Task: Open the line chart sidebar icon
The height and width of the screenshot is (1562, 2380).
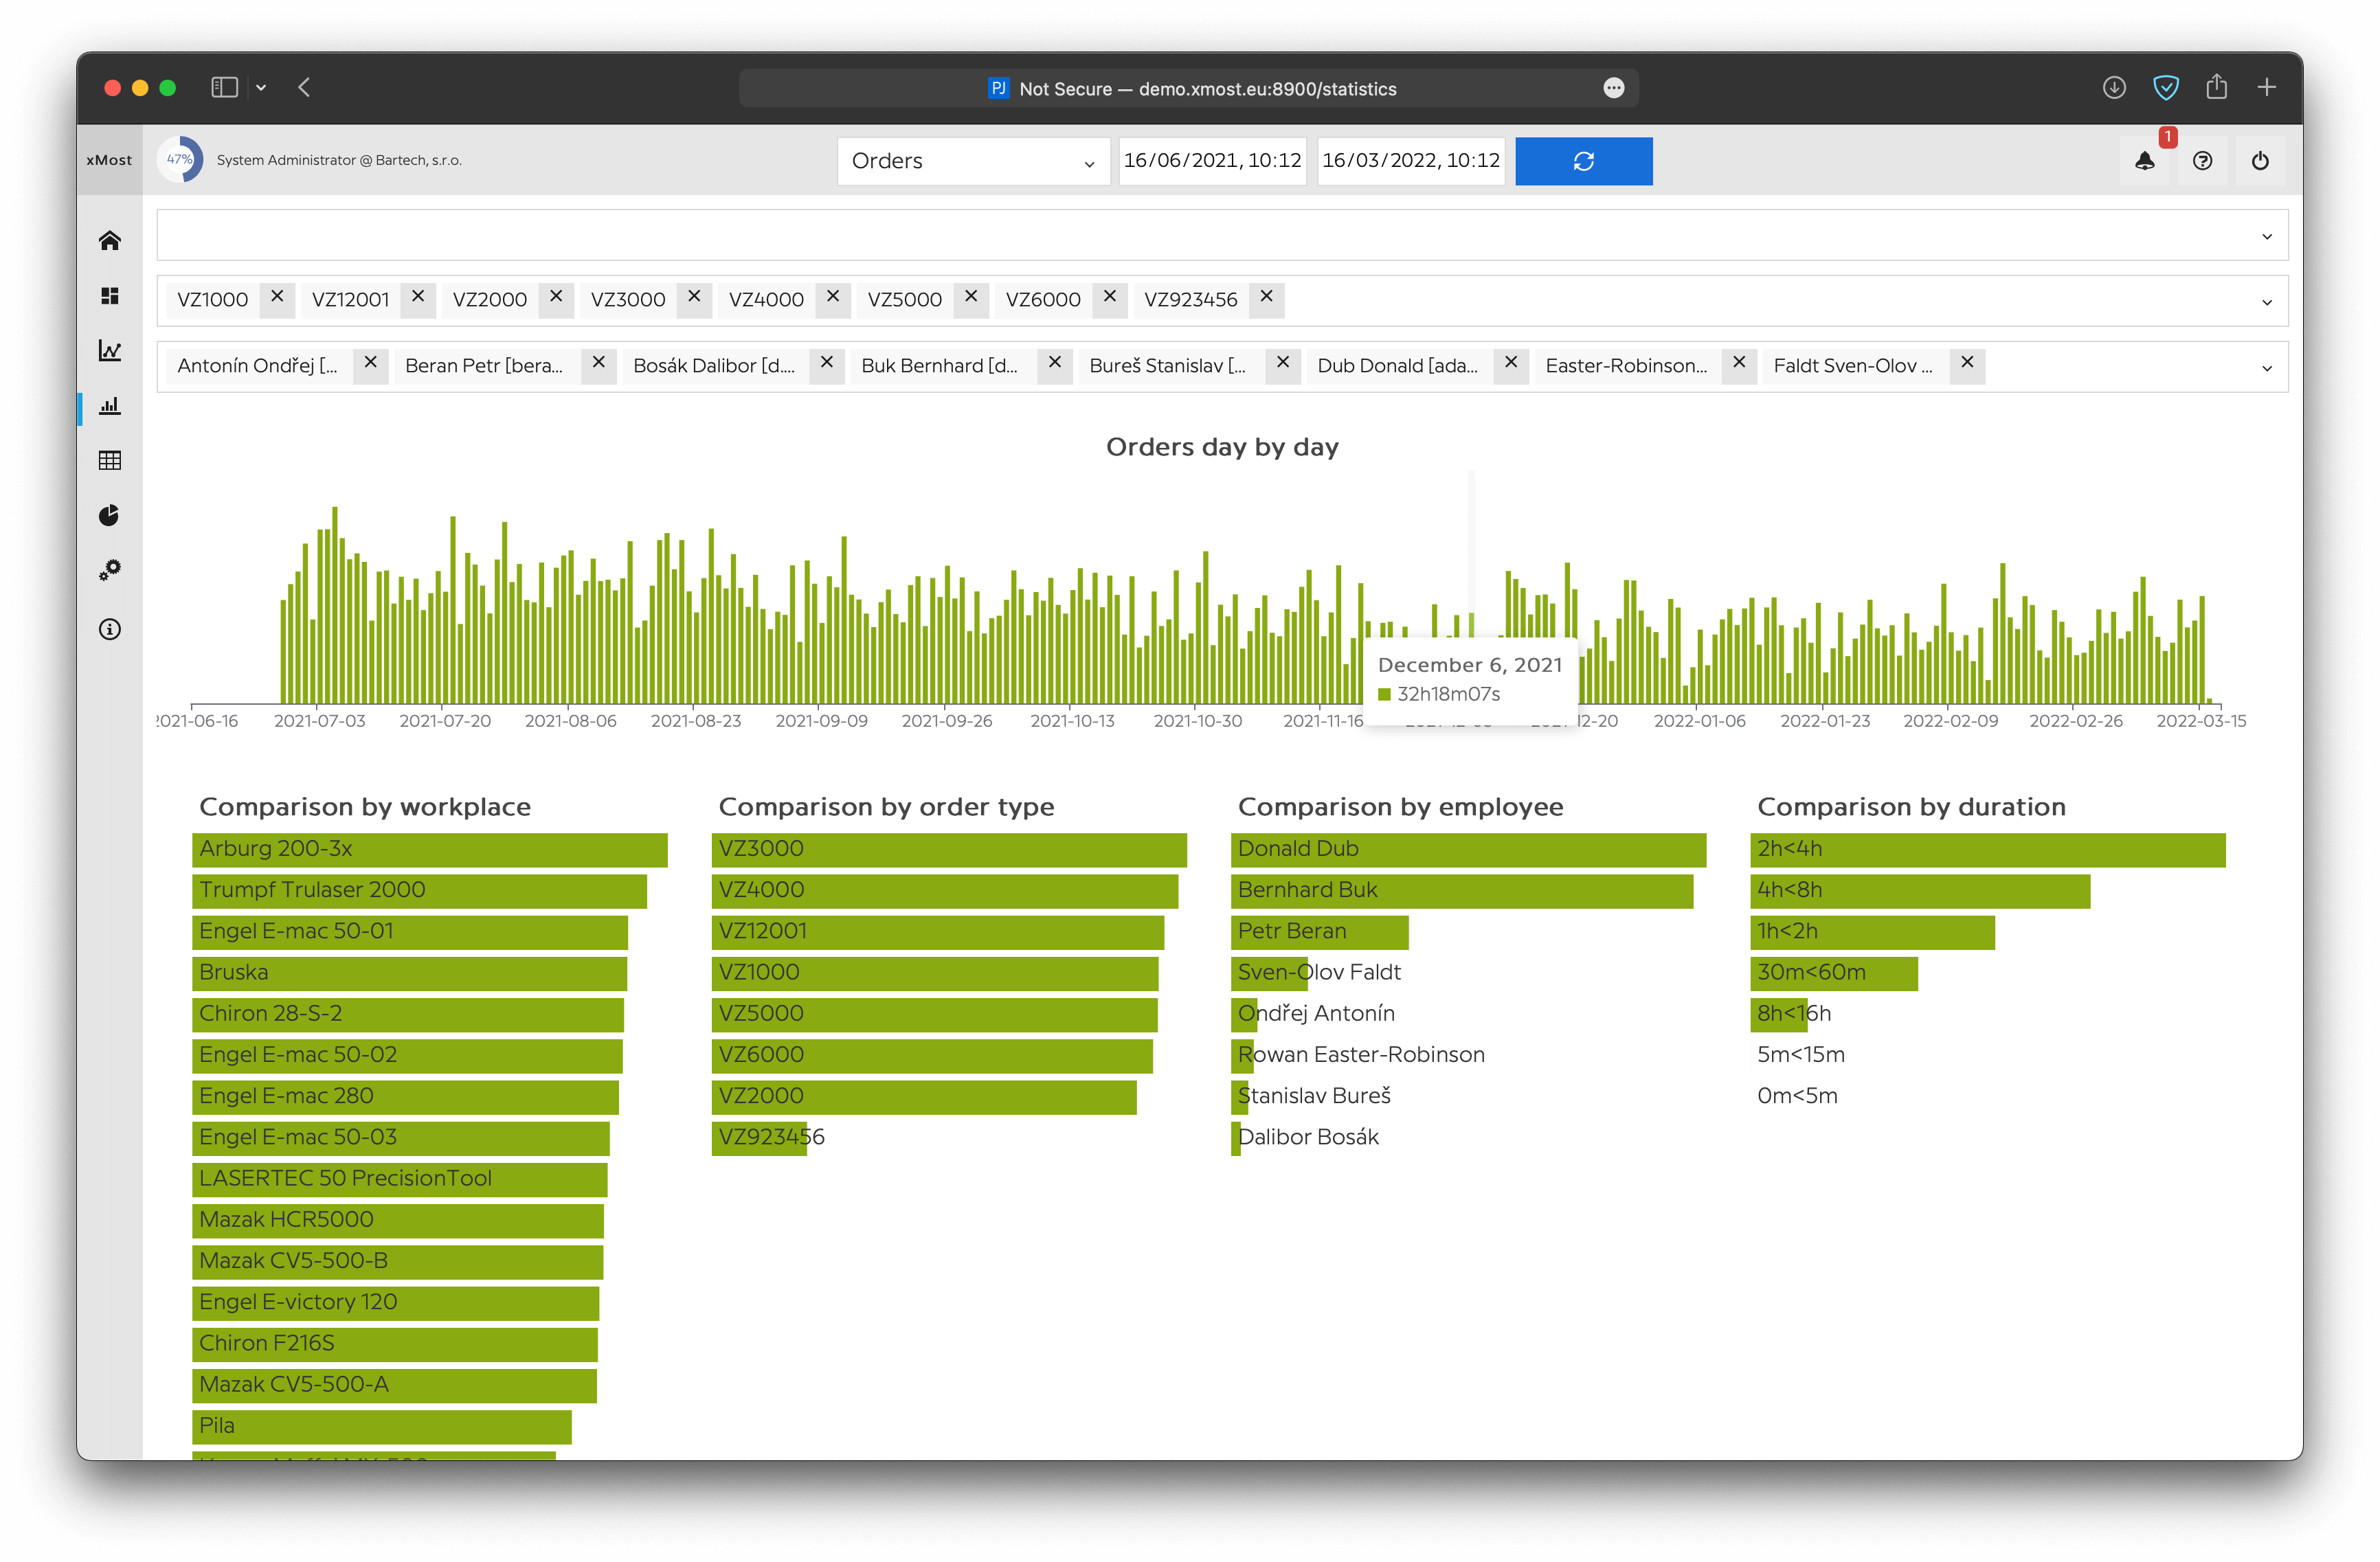Action: tap(110, 351)
